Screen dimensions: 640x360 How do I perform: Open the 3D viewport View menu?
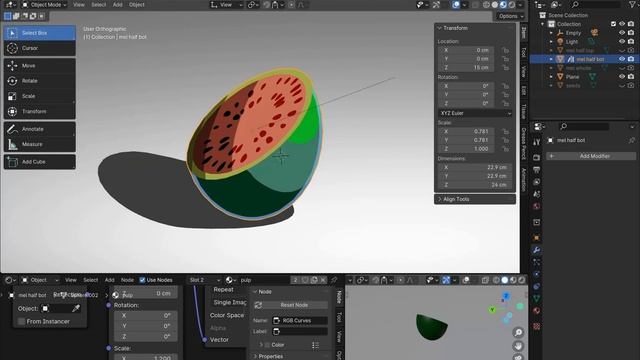79,5
